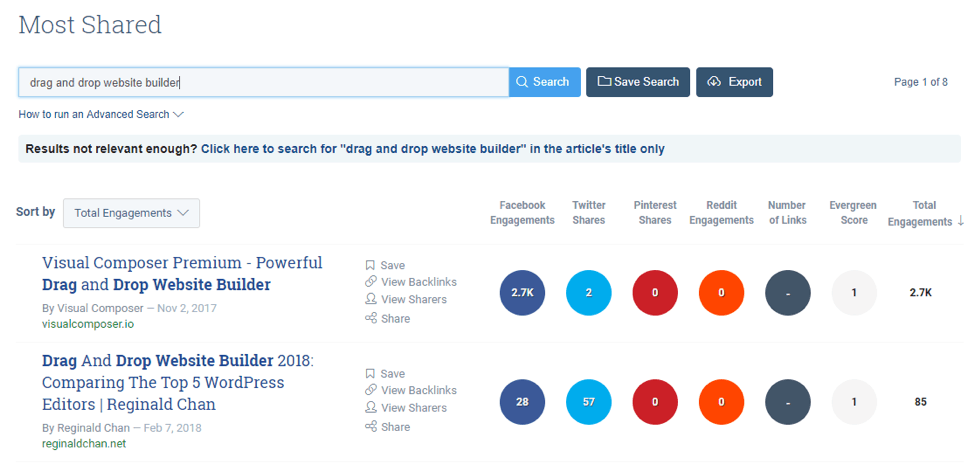Click the 57 Twitter shares circle
975x465 pixels.
(x=589, y=402)
